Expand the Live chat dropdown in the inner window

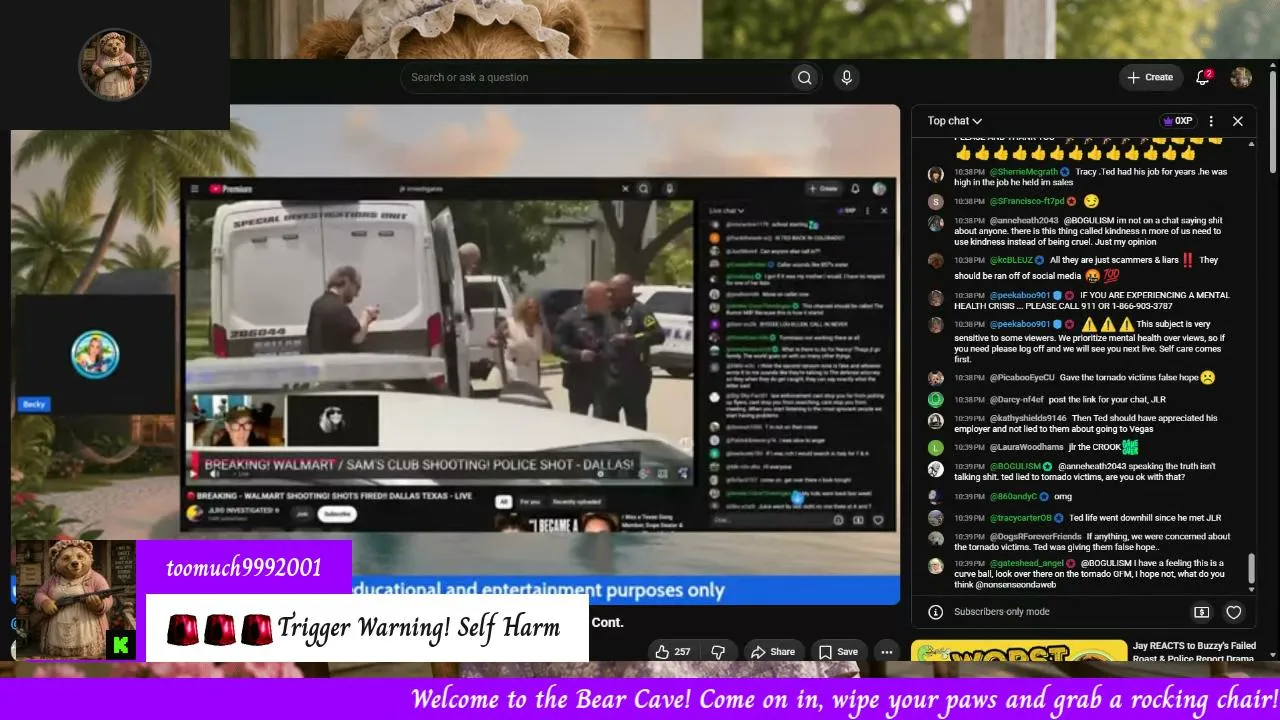[x=726, y=211]
